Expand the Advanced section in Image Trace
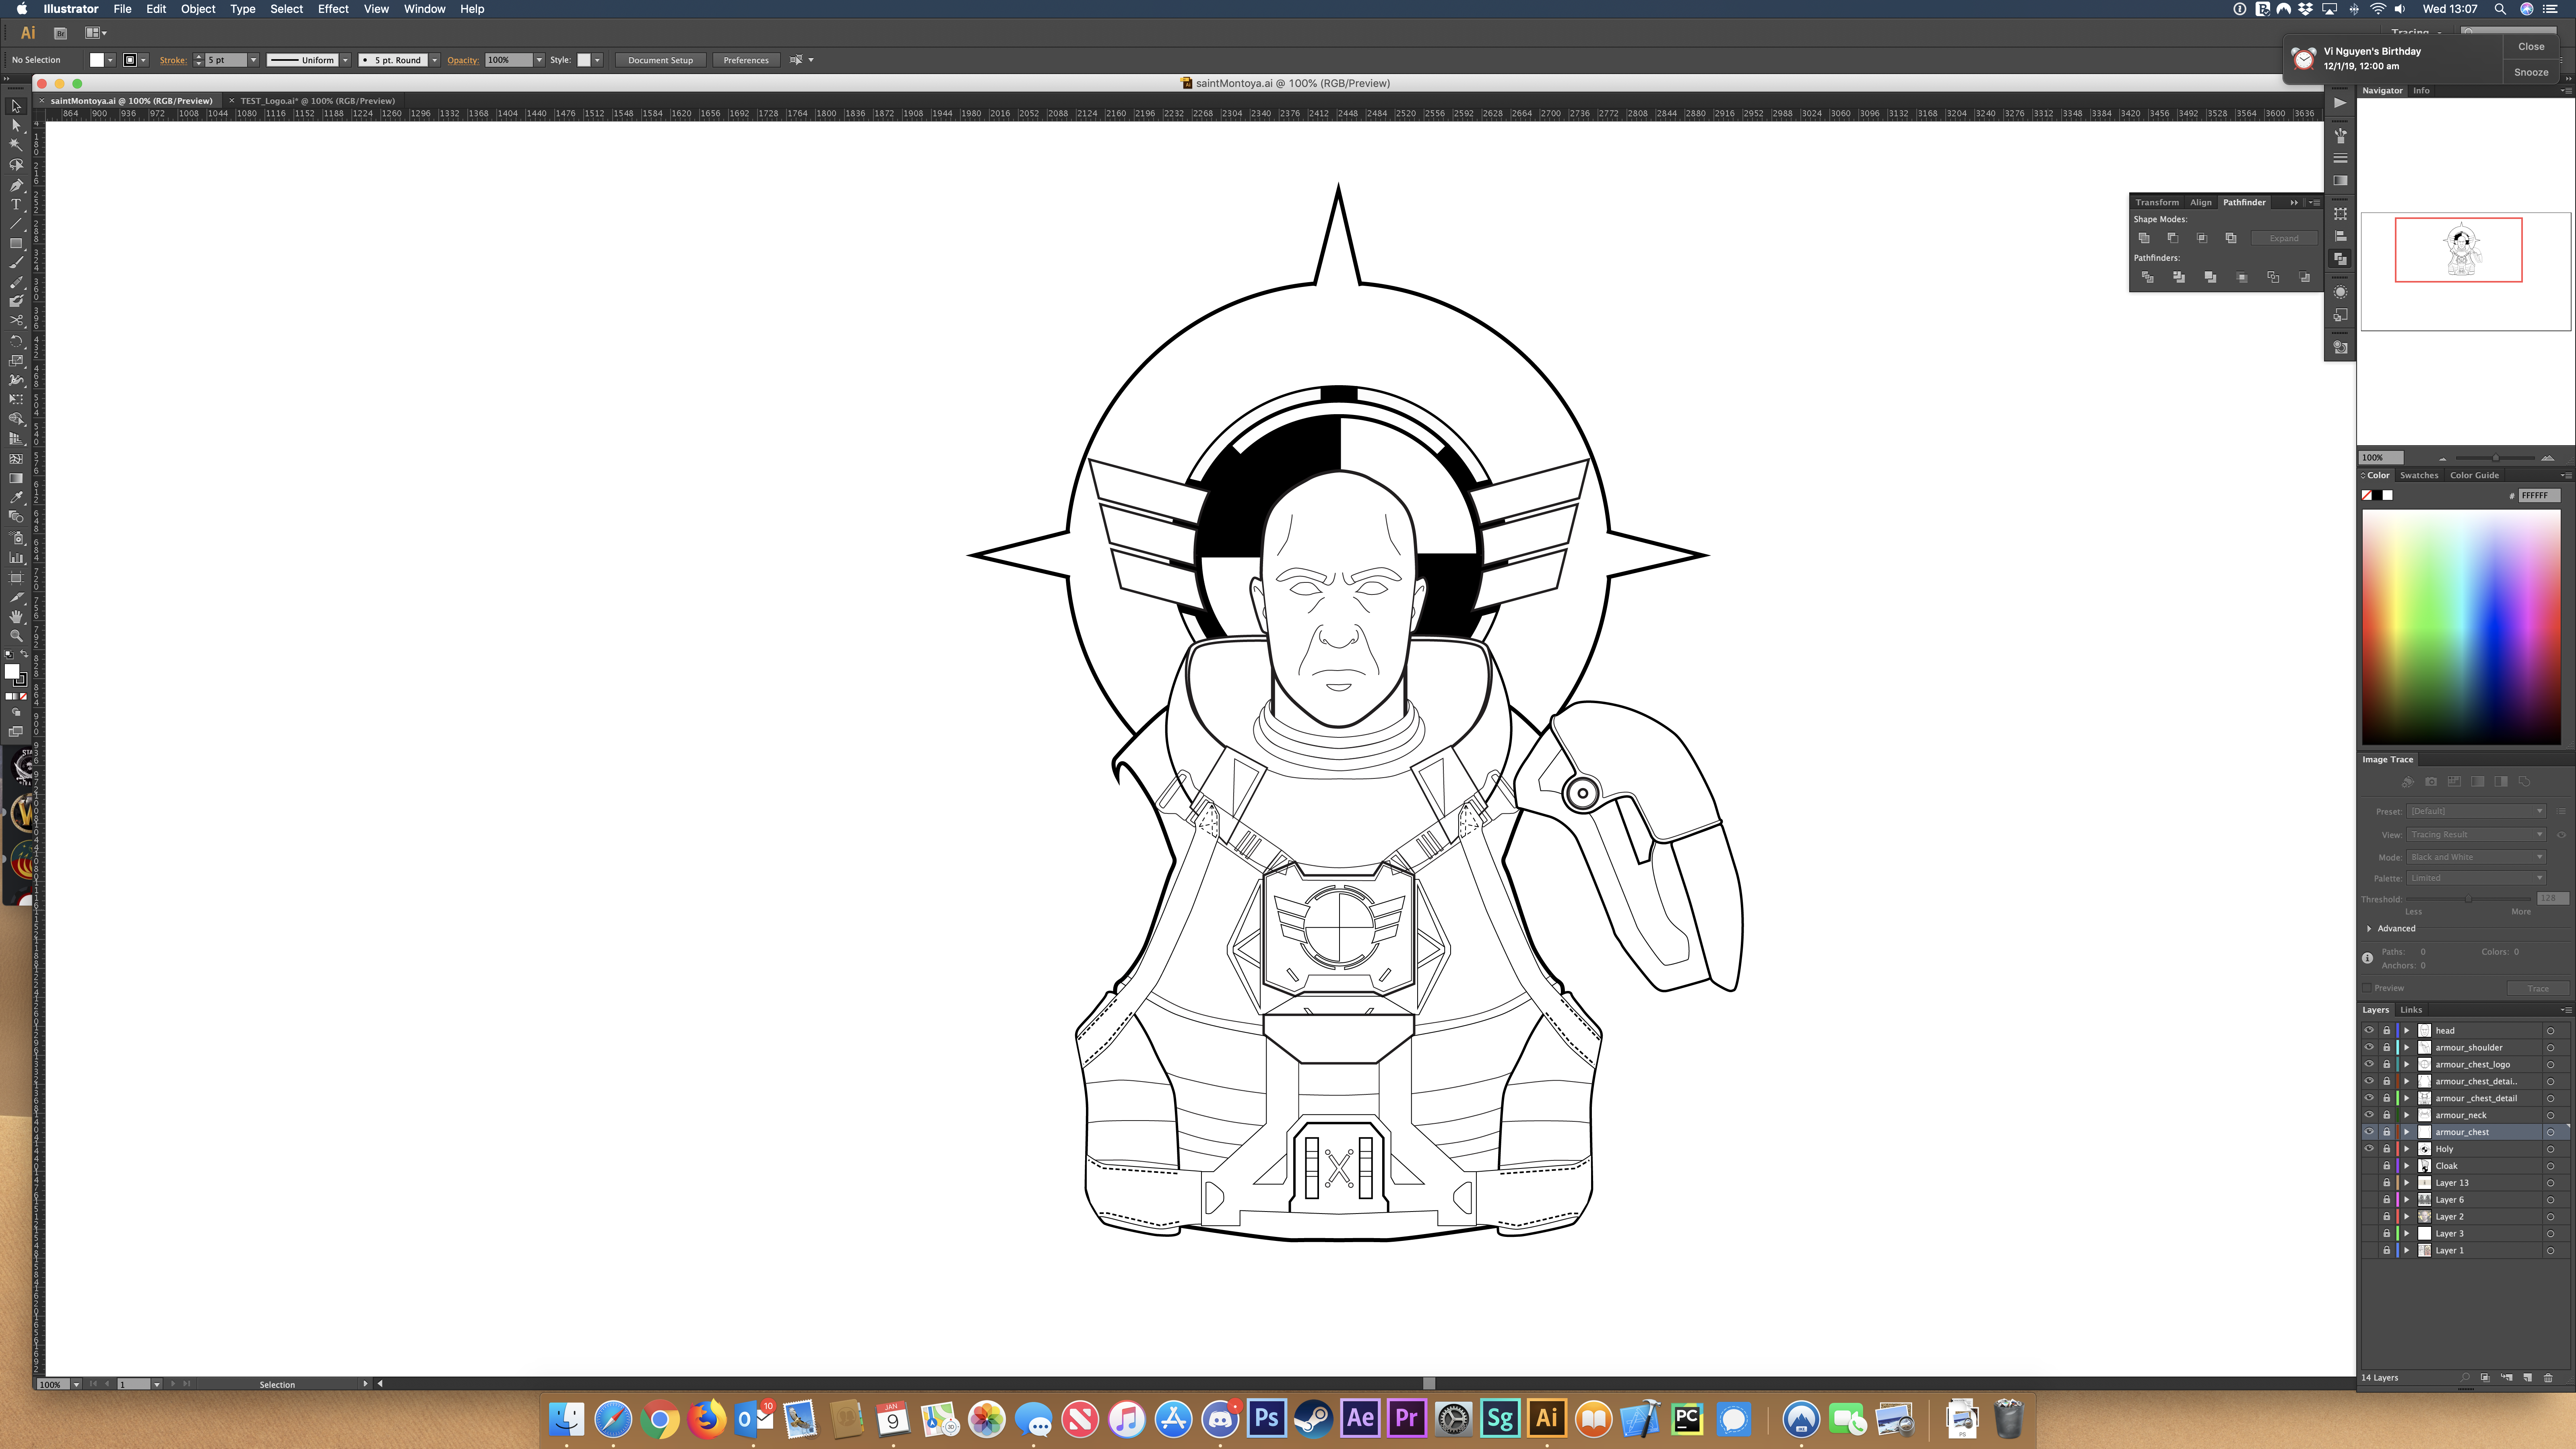2576x1449 pixels. [x=2369, y=928]
